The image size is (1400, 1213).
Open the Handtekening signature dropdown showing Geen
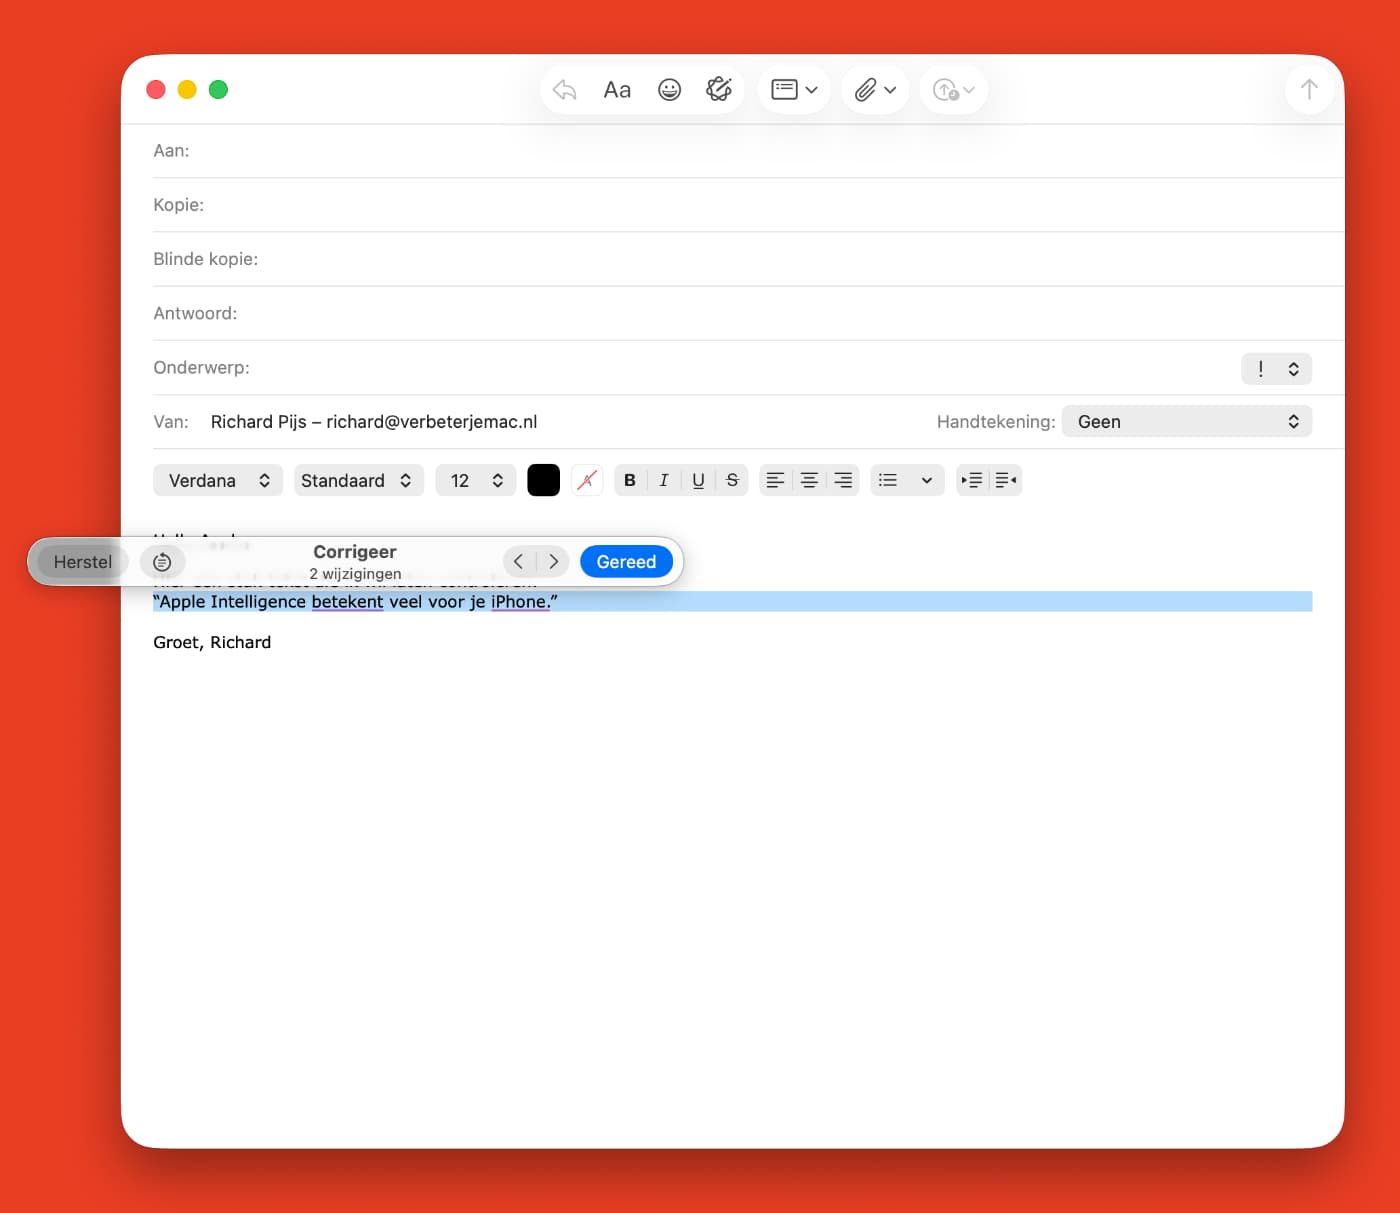(1186, 421)
